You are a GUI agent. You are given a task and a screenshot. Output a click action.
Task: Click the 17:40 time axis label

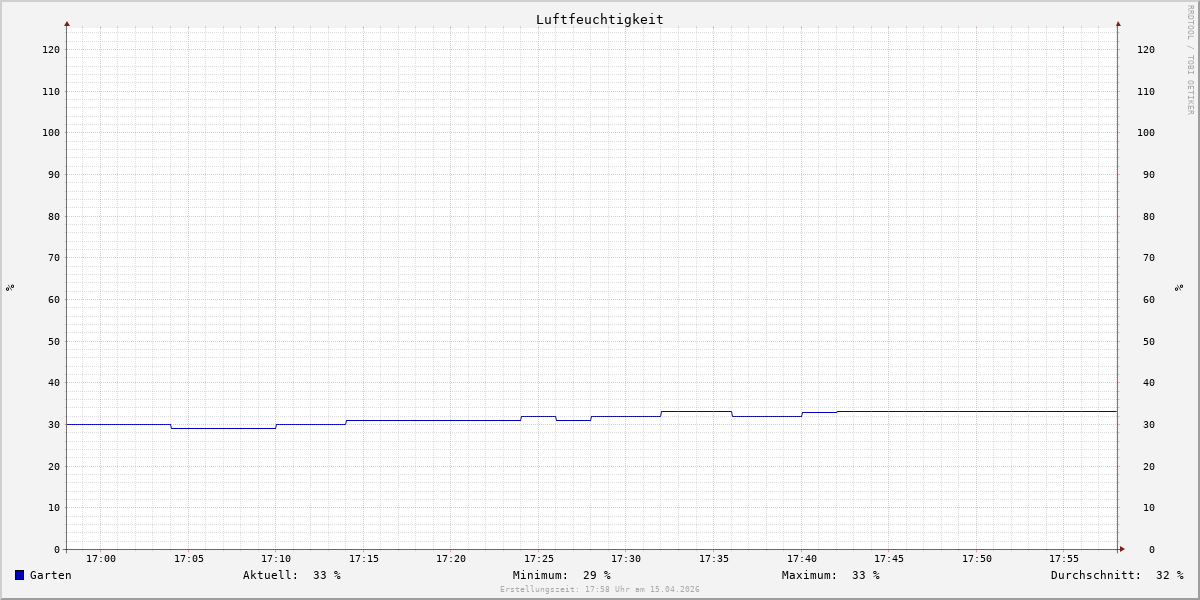pos(802,558)
